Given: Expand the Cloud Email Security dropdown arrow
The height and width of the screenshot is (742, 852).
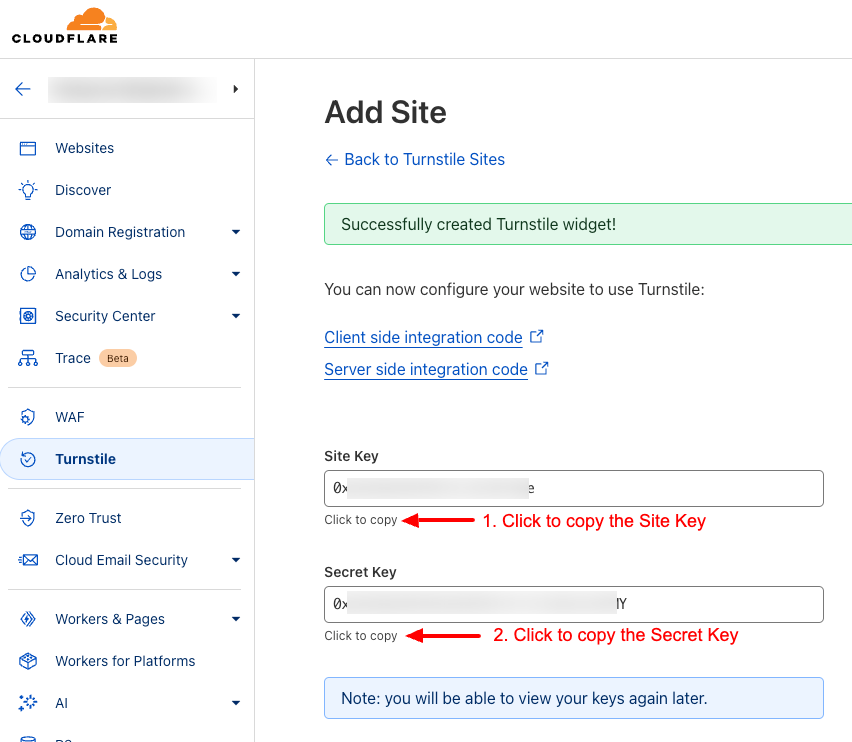Looking at the screenshot, I should point(236,559).
